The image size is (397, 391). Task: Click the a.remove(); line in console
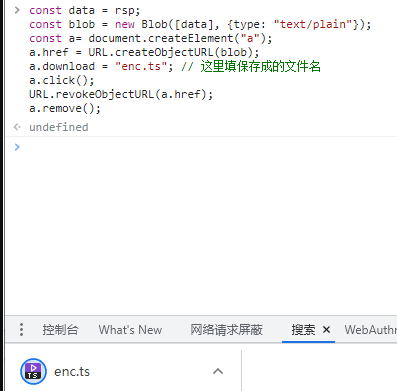coord(65,108)
